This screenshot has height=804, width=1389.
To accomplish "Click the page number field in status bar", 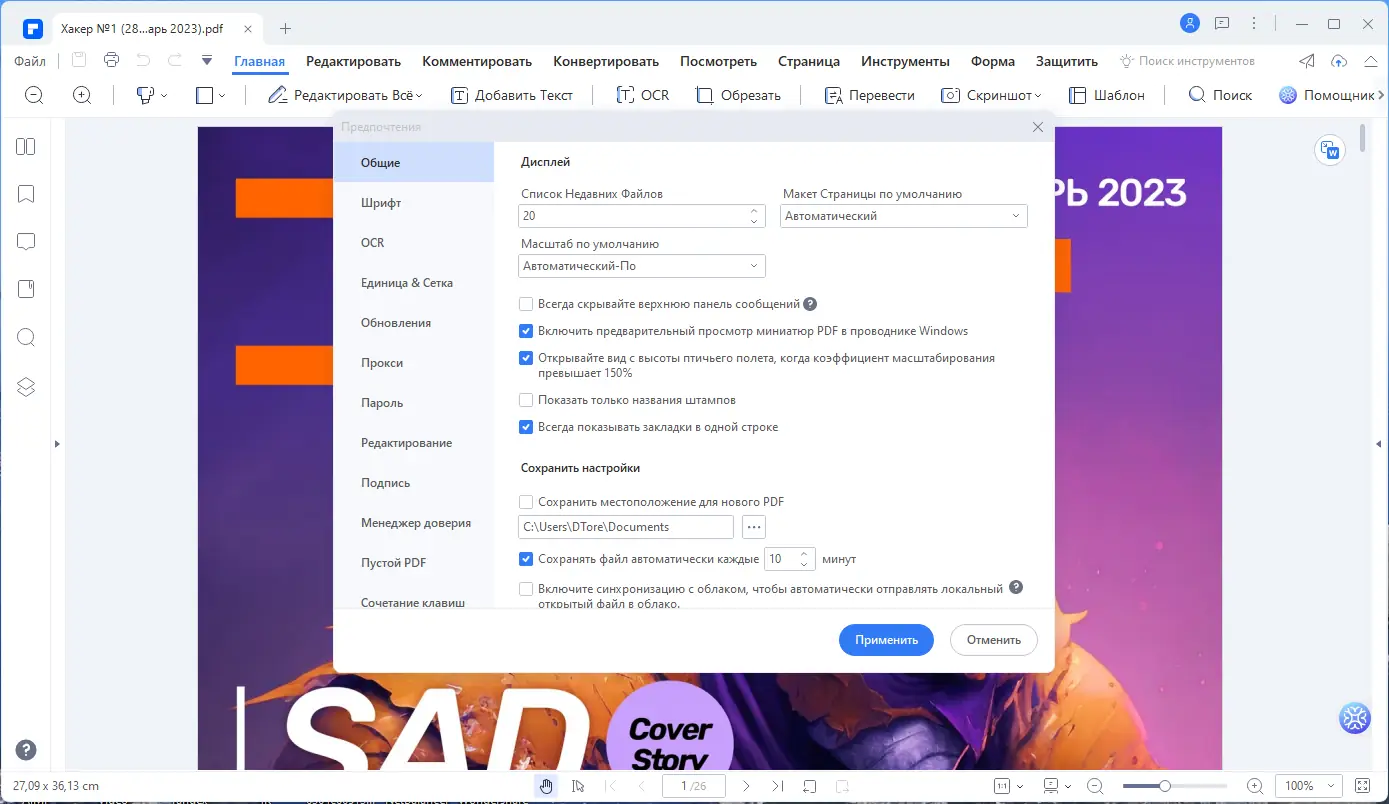I will (x=694, y=786).
